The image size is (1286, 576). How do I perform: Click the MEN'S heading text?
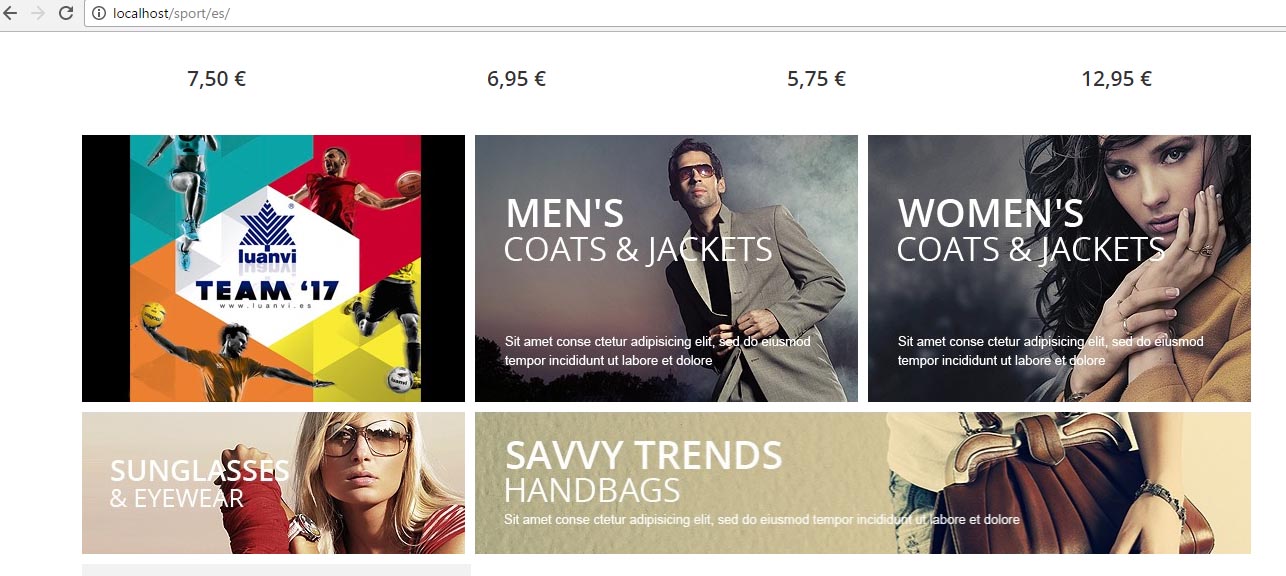coord(564,214)
